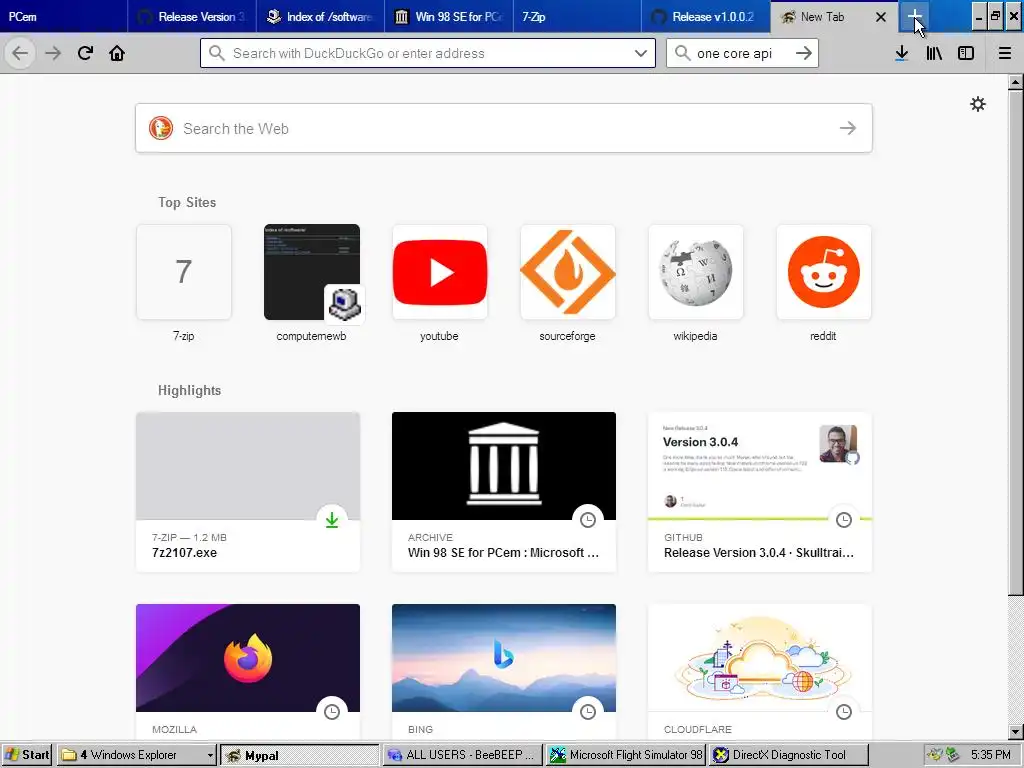Viewport: 1024px width, 768px height.
Task: Focus the address bar field
Action: (428, 53)
